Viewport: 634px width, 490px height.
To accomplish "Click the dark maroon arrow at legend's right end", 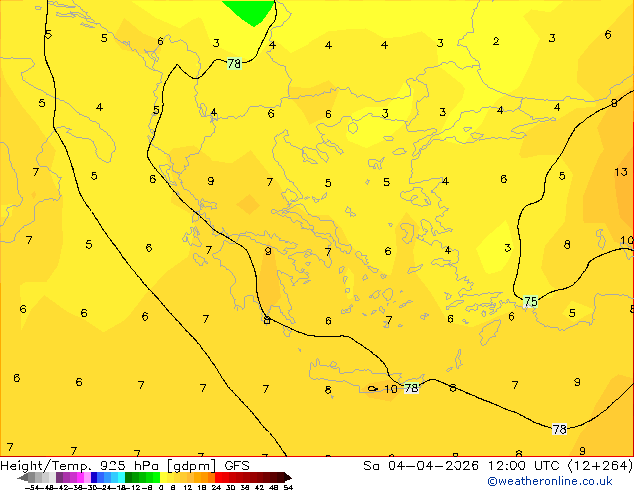I will pos(287,477).
